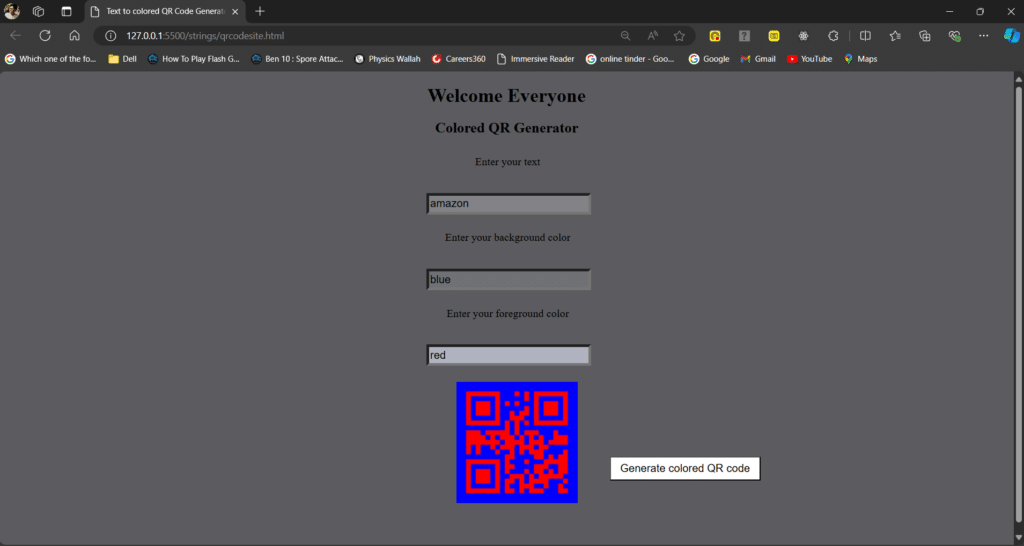This screenshot has height=546, width=1024.
Task: Toggle split screen view
Action: [866, 35]
